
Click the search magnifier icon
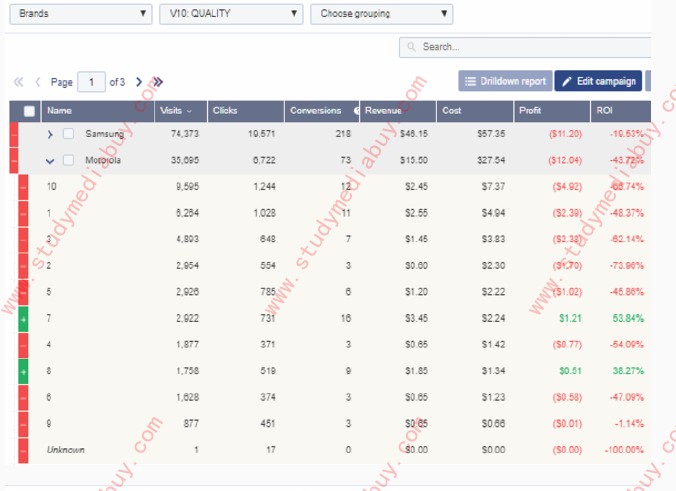coord(411,47)
